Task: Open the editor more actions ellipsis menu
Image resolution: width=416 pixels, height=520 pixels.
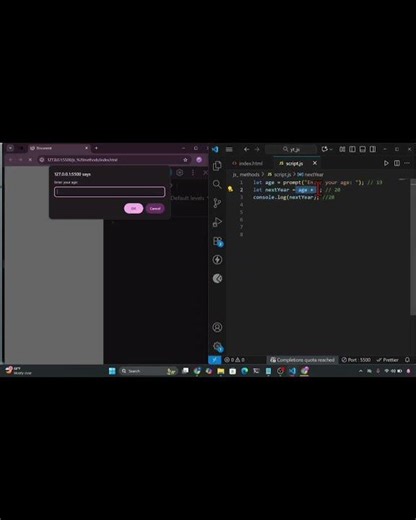Action: point(407,163)
